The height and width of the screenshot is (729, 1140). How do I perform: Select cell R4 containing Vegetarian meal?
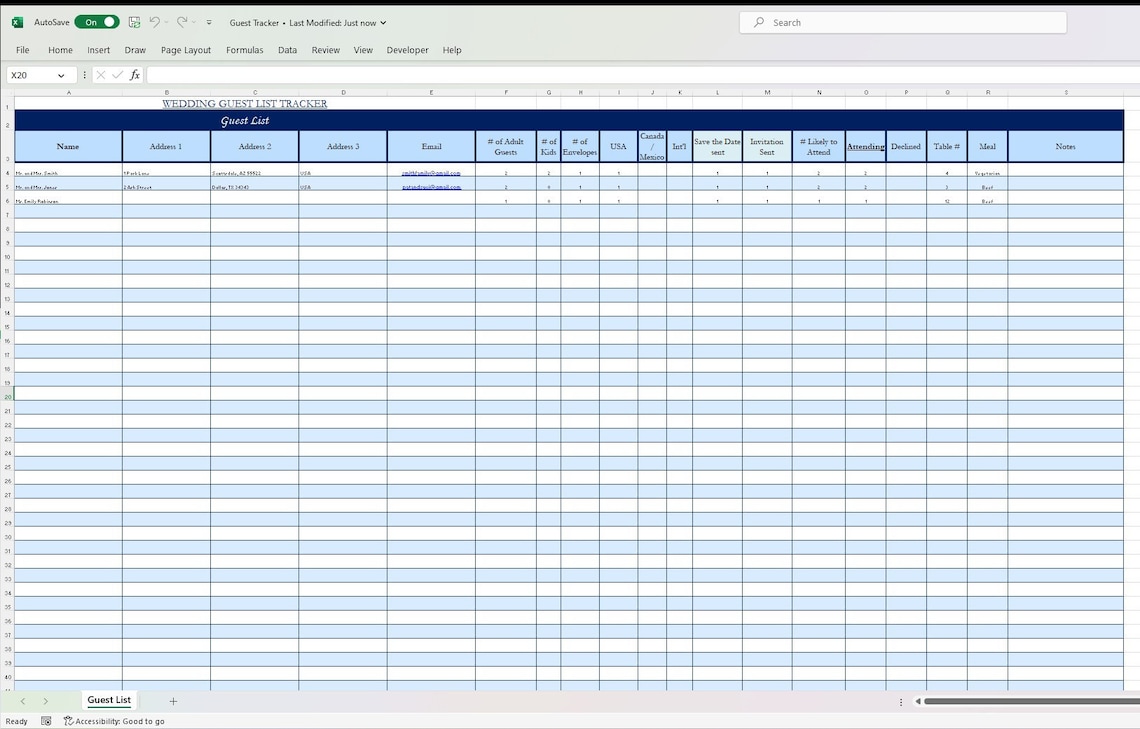(x=987, y=172)
